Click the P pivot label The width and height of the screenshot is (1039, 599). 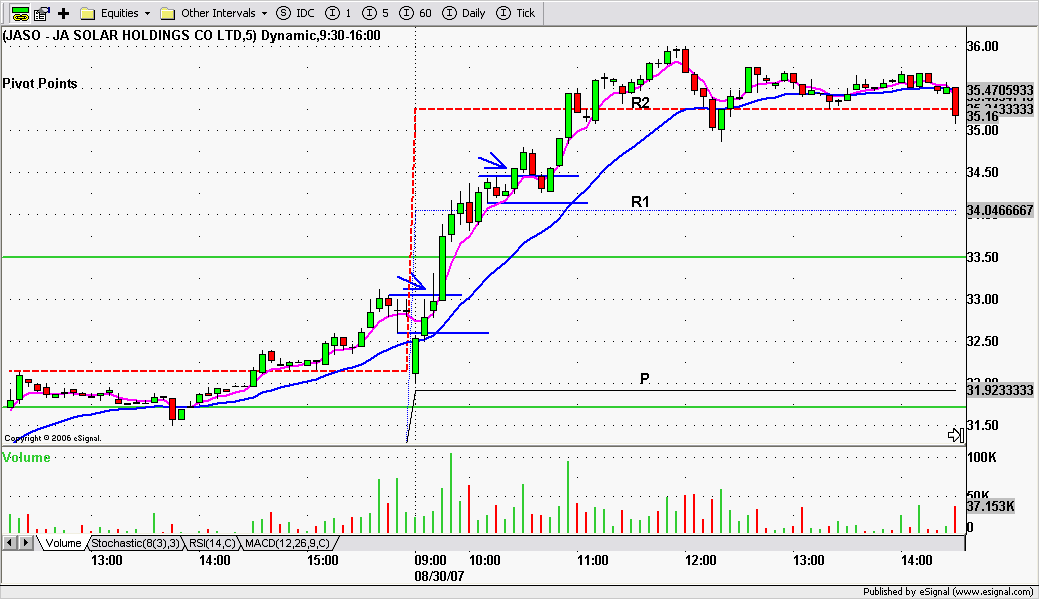tap(645, 378)
